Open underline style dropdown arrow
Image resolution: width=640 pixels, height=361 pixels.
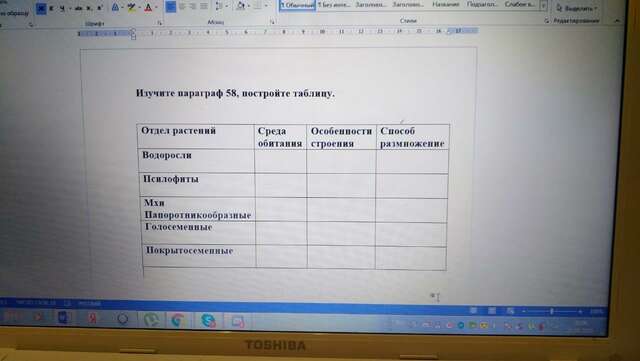point(70,9)
